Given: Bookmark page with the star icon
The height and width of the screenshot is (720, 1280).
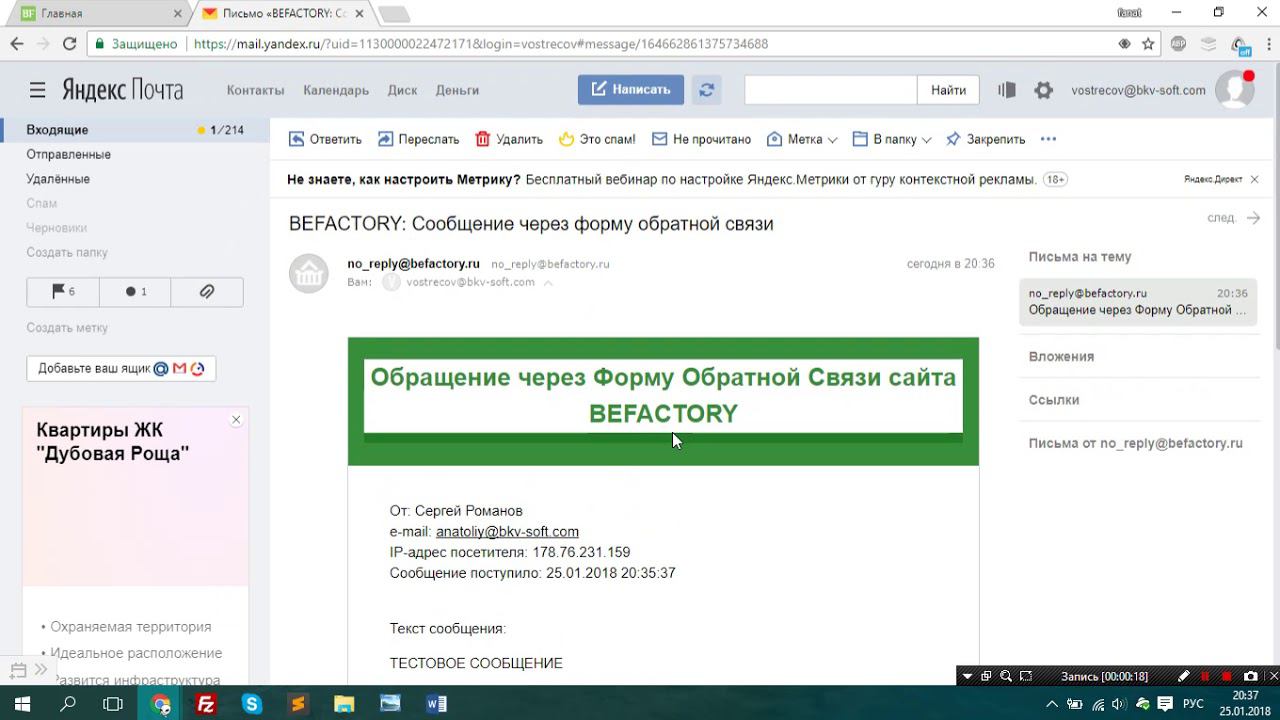Looking at the screenshot, I should coord(1148,44).
